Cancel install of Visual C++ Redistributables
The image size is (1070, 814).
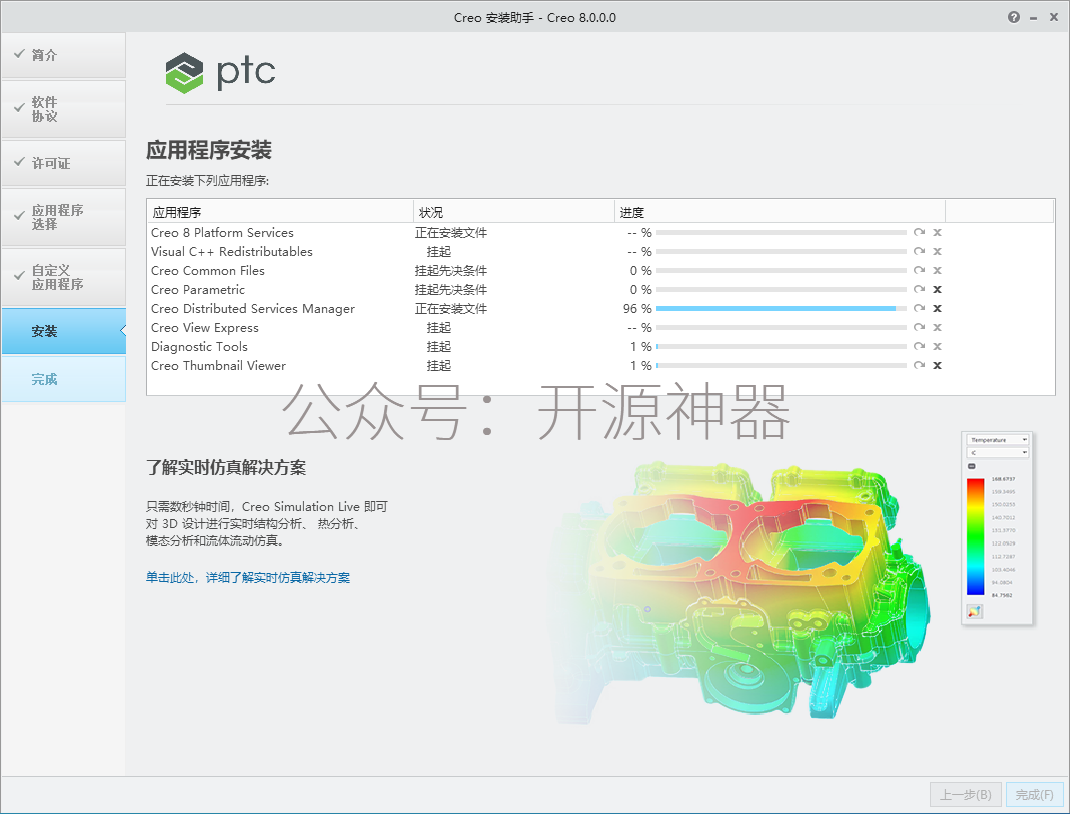(x=938, y=252)
